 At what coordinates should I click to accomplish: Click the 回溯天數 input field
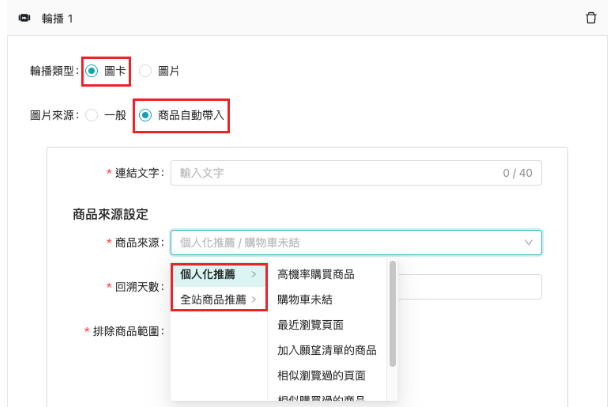coord(470,287)
